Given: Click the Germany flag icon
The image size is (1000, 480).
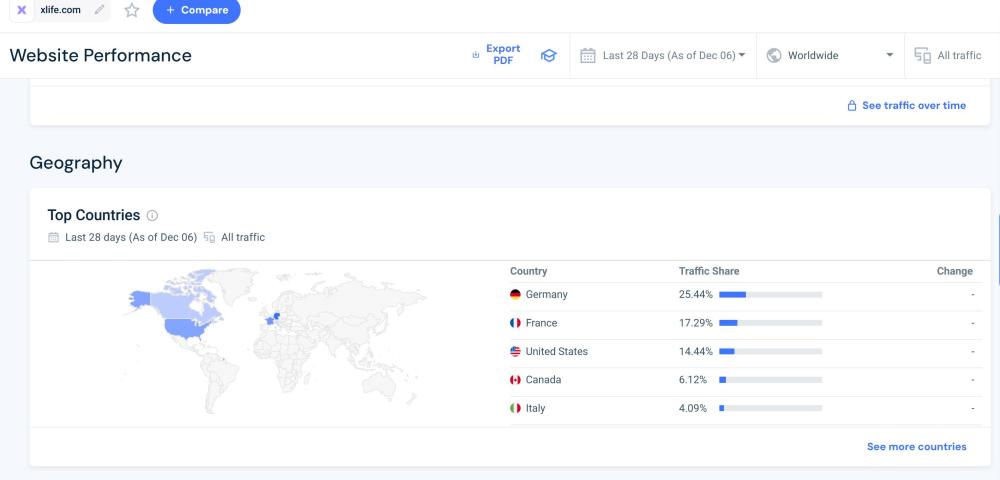Looking at the screenshot, I should pos(515,295).
